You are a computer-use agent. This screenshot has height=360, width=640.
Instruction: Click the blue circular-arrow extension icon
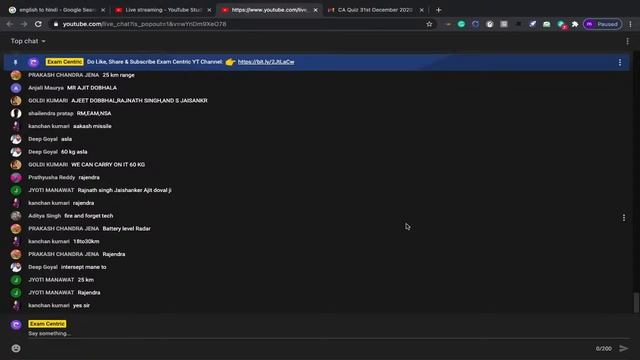click(x=476, y=24)
